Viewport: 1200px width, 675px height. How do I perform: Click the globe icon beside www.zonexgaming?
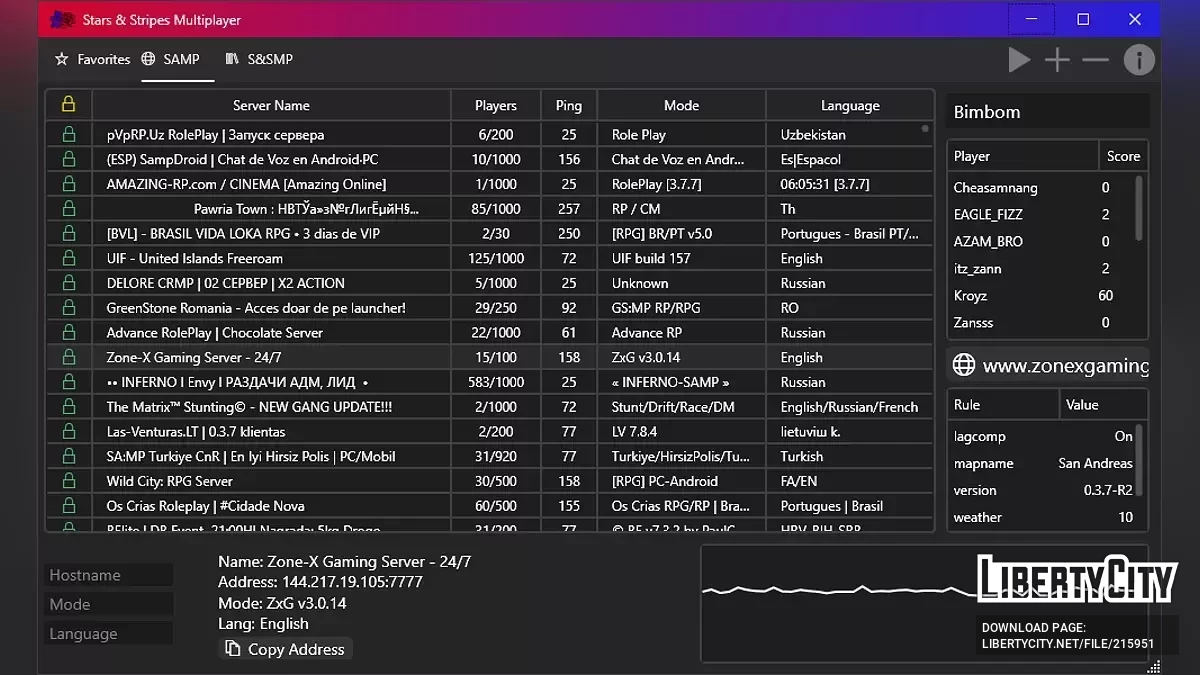[963, 366]
